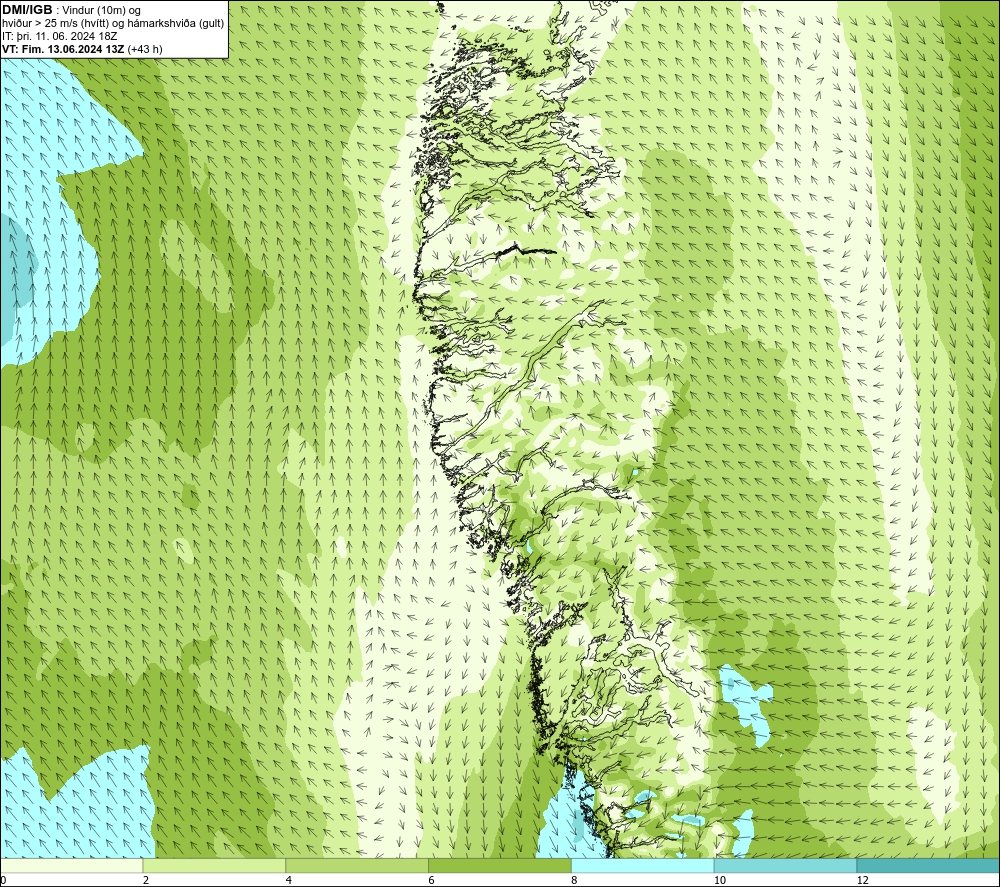This screenshot has height=887, width=1000.
Task: Click the 'Vindur (10m) og' legend text
Action: click(x=101, y=10)
